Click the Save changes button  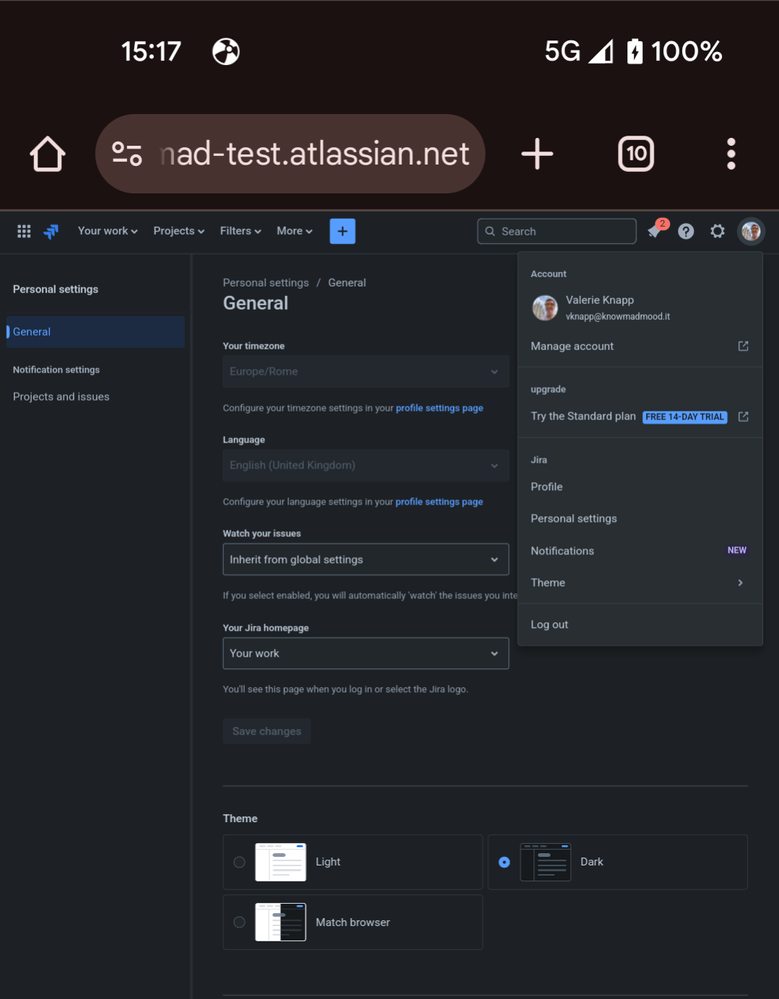[x=267, y=731]
